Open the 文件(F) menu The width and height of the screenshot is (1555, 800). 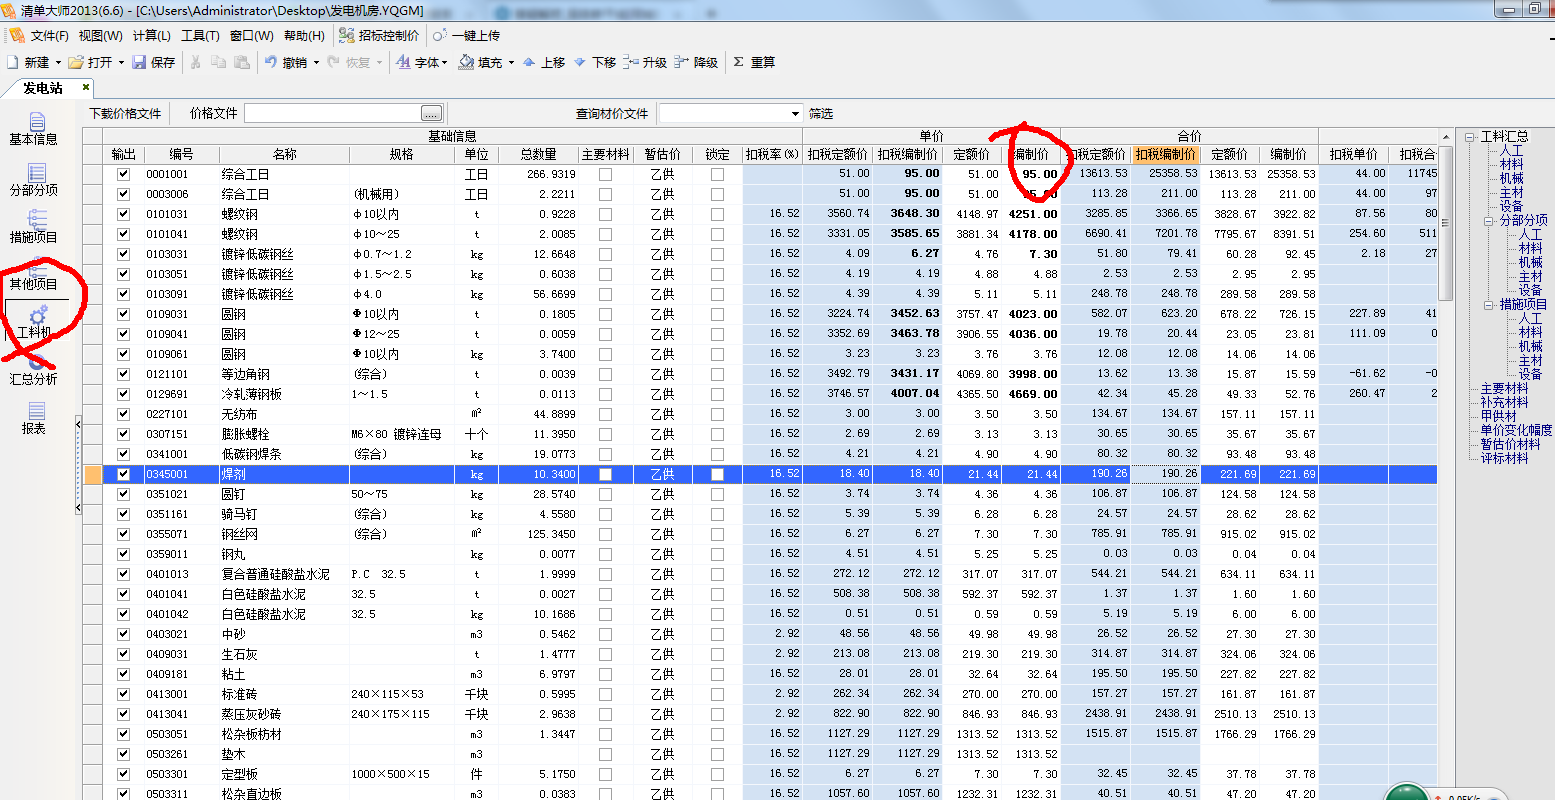49,35
